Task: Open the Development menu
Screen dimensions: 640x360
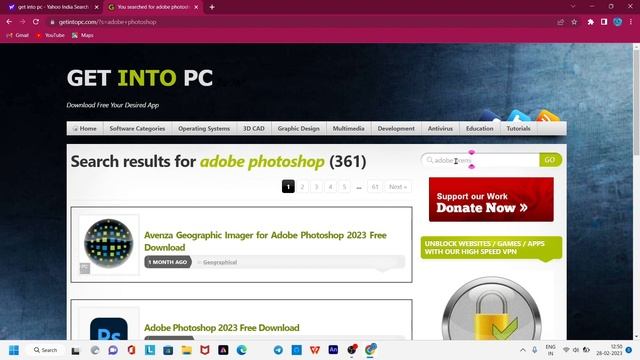Action: pos(396,128)
